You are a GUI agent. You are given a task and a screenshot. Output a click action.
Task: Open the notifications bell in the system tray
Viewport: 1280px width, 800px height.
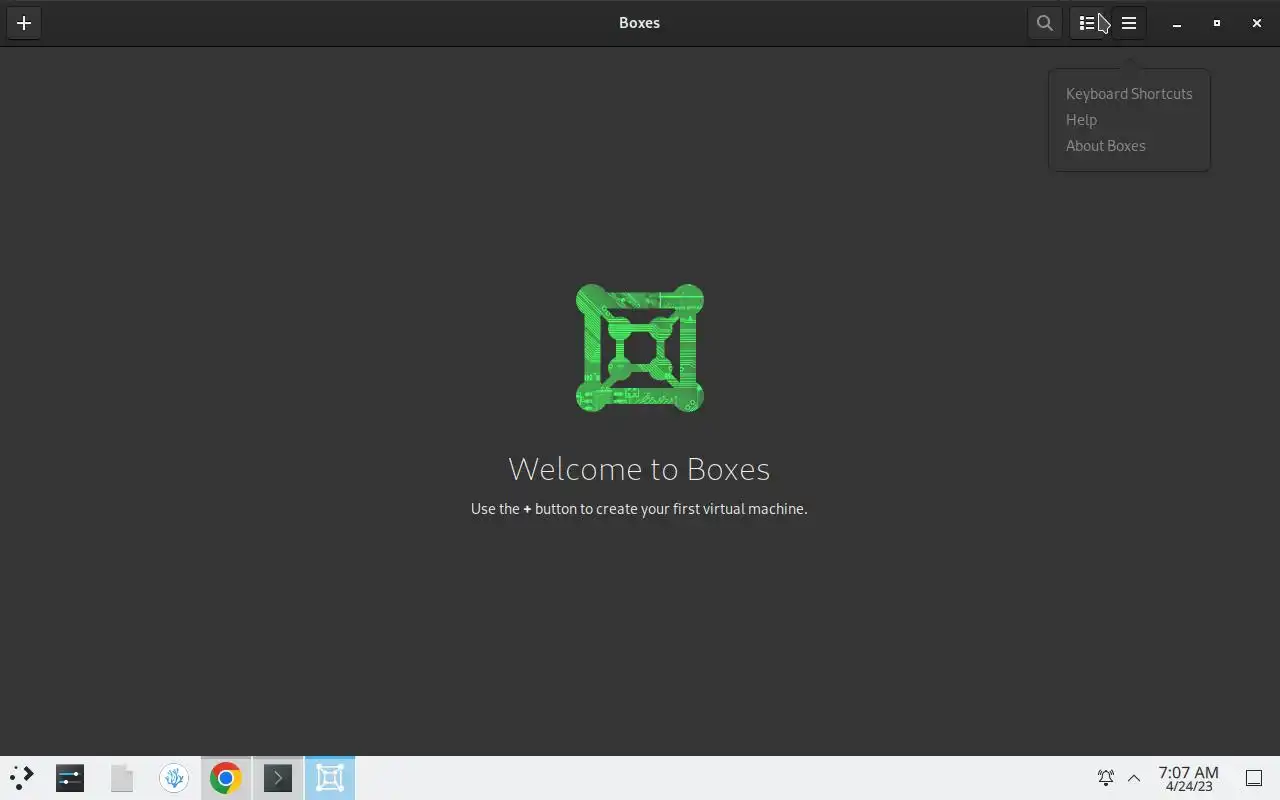point(1106,777)
